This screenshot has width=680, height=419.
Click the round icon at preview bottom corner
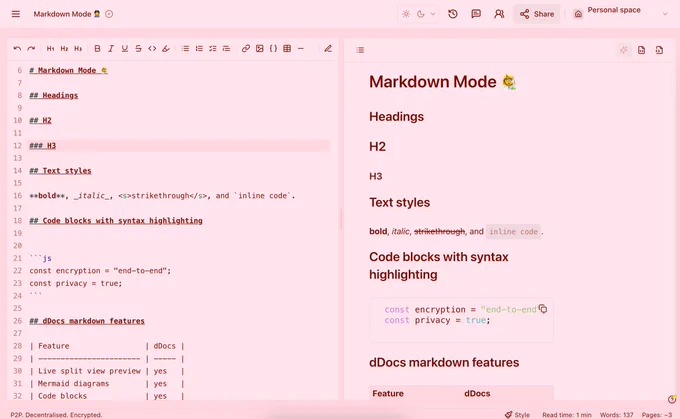(x=672, y=399)
